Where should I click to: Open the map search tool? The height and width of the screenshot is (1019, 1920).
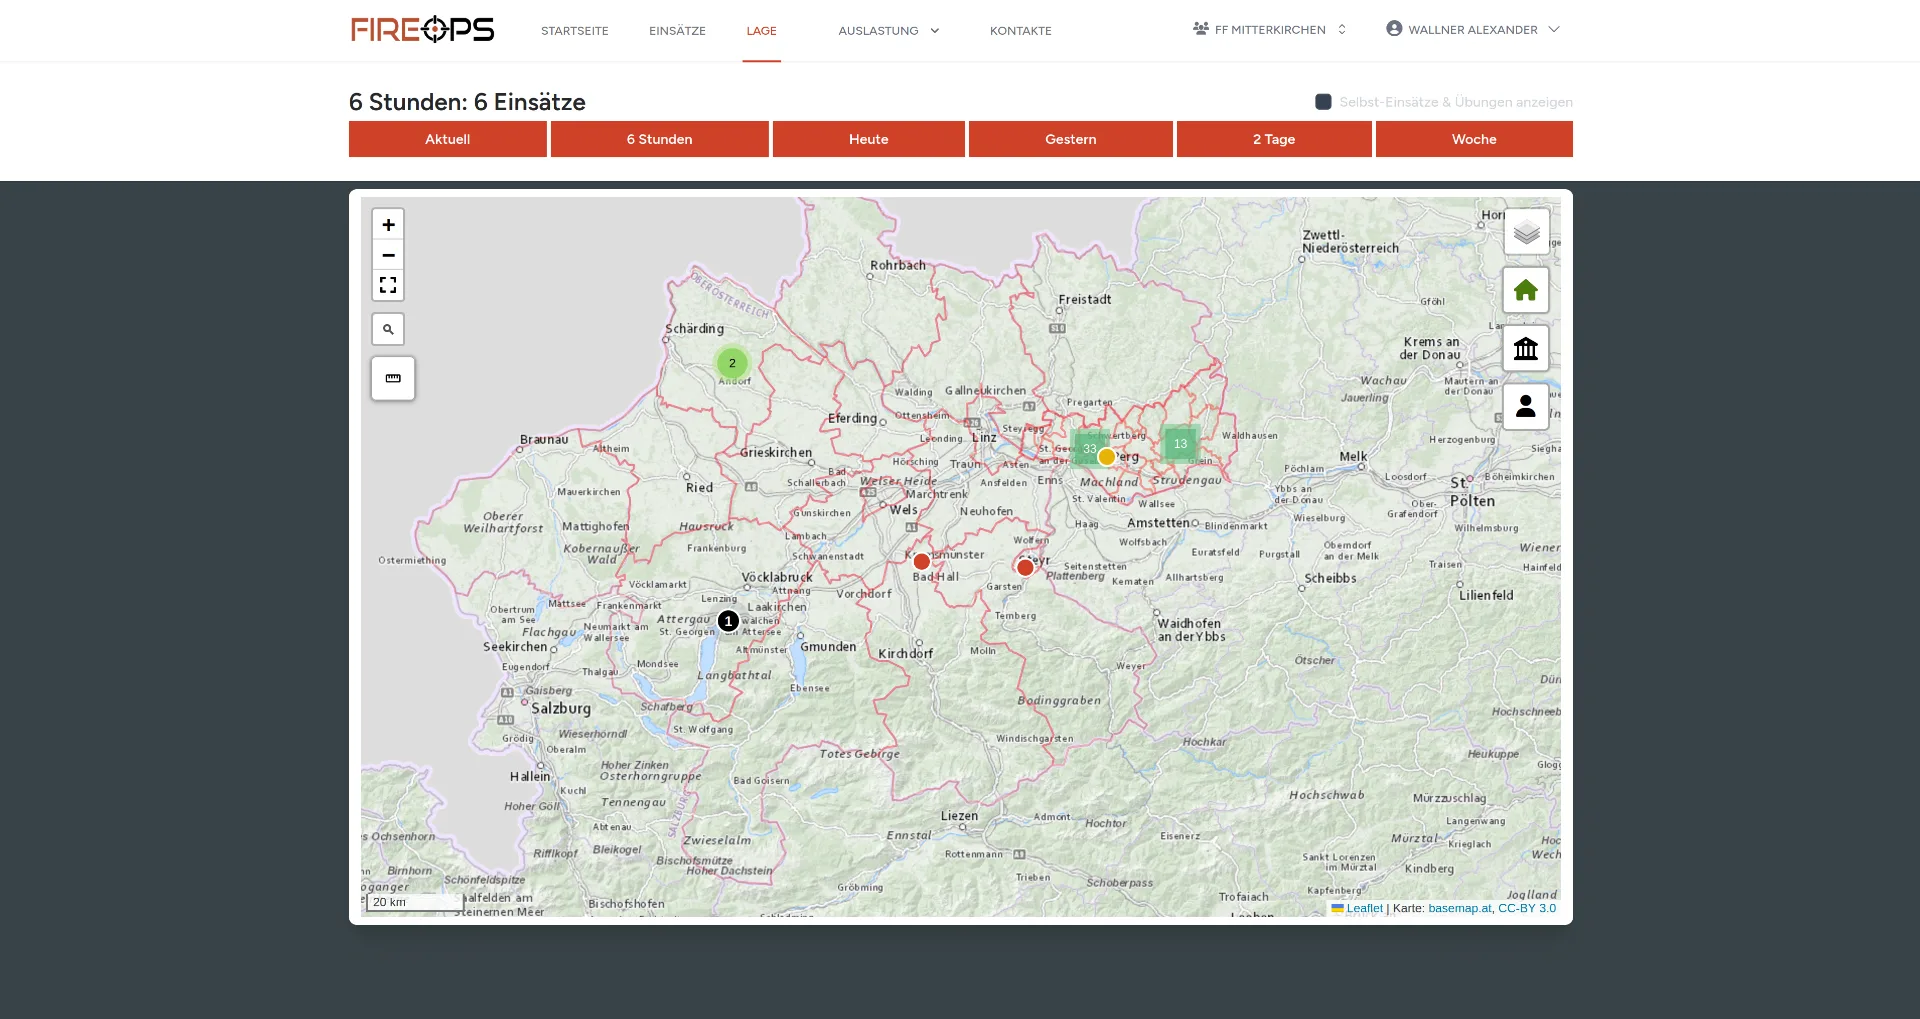(x=388, y=329)
